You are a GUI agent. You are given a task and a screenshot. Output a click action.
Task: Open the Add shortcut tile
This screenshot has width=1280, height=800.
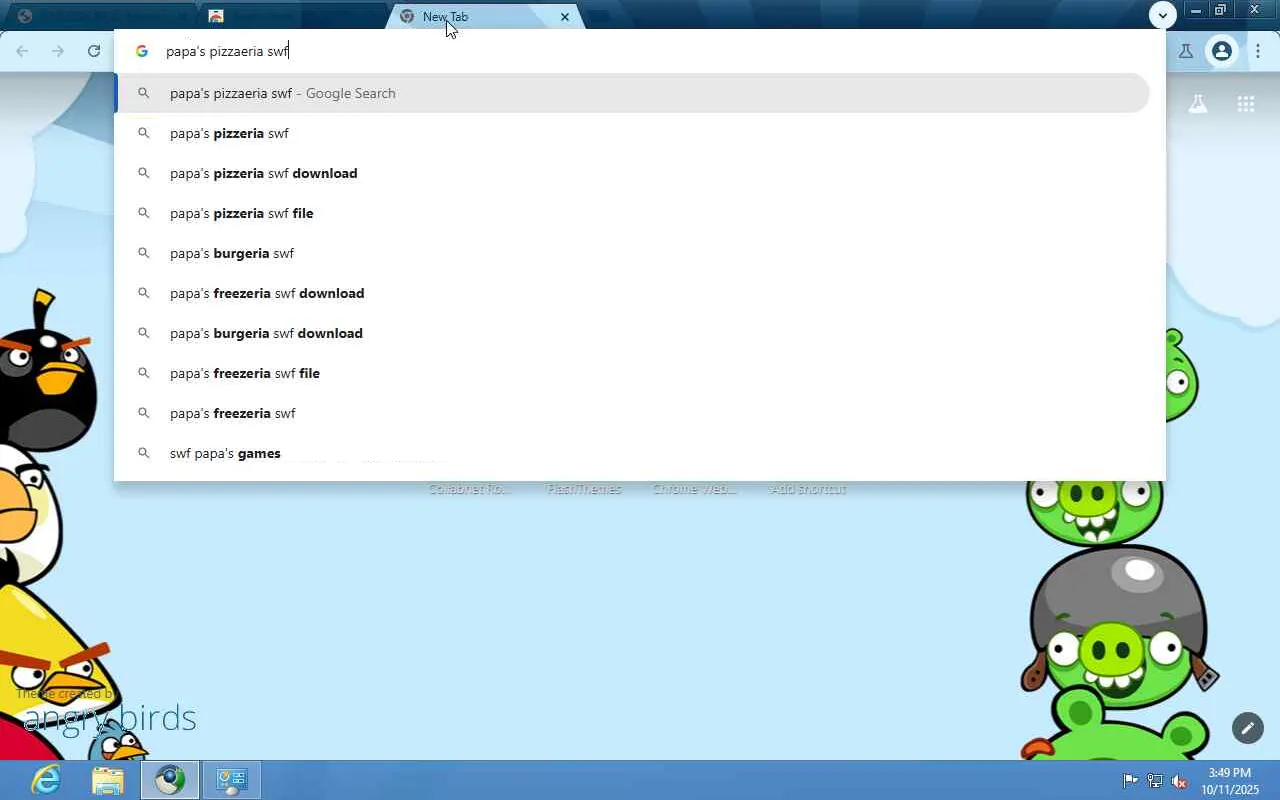pos(808,489)
